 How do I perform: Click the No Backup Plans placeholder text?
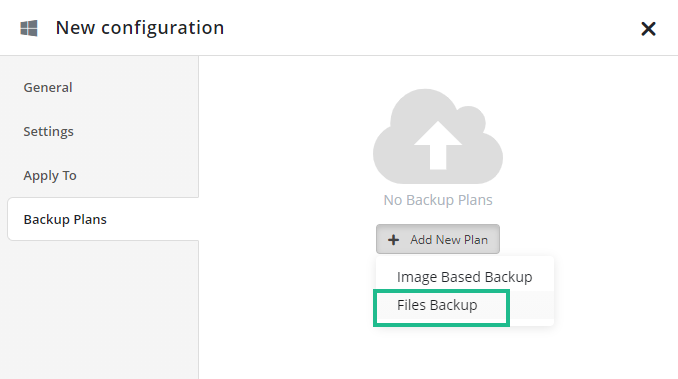[438, 200]
